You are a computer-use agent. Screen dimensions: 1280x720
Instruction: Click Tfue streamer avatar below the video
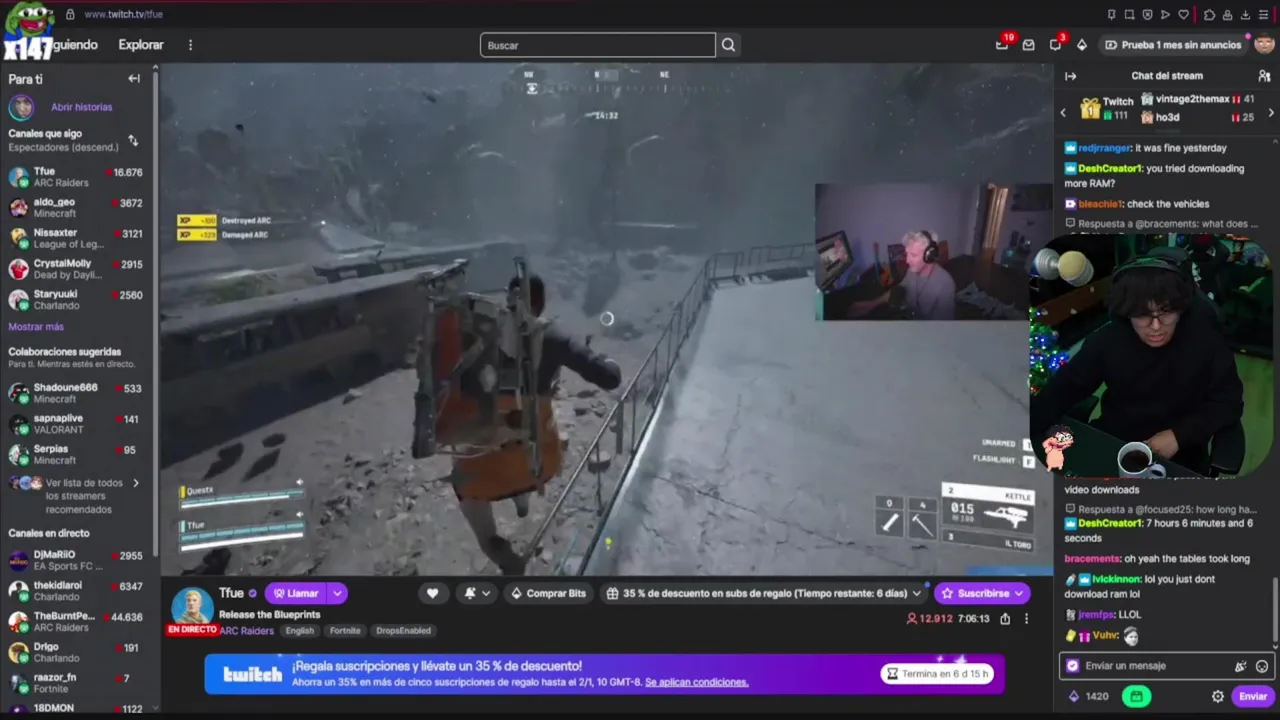pos(192,606)
